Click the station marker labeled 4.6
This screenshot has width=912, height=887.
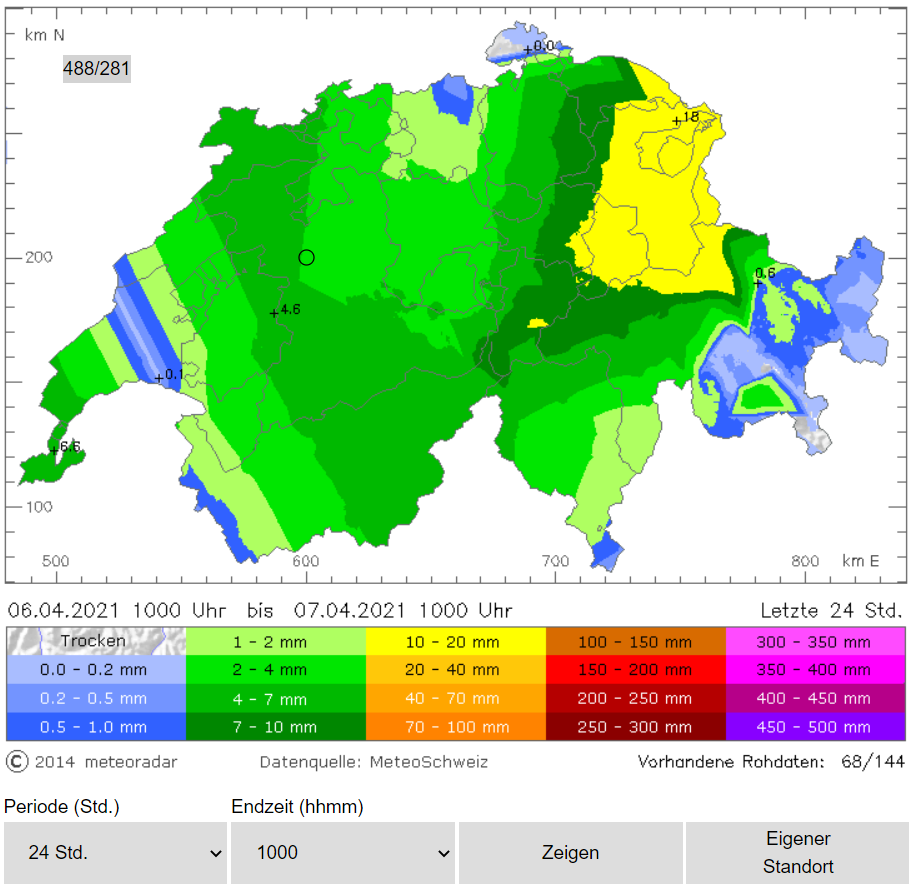pyautogui.click(x=275, y=313)
